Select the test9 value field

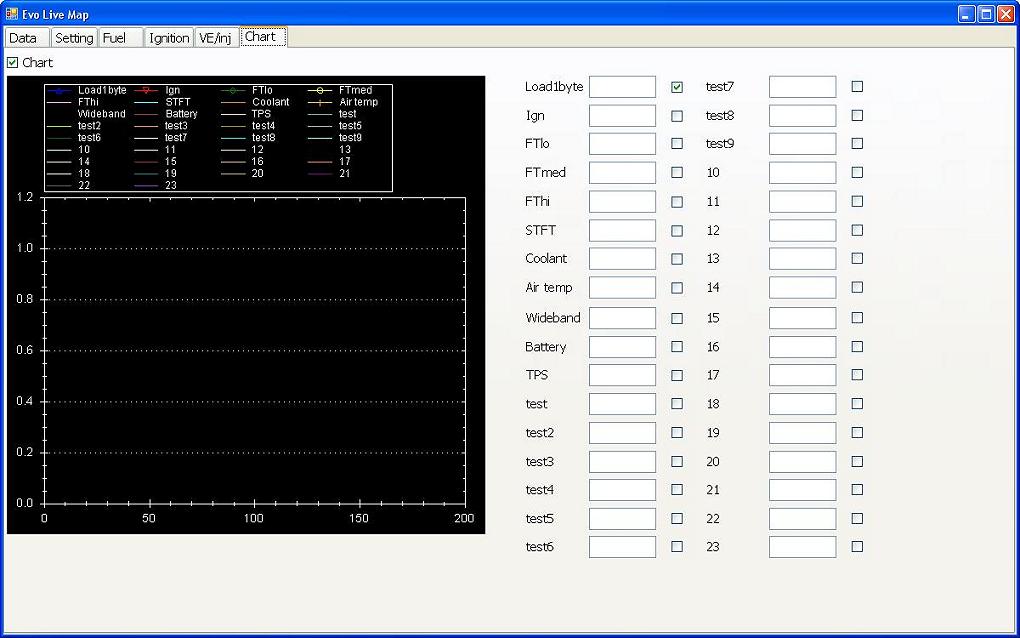click(x=803, y=144)
